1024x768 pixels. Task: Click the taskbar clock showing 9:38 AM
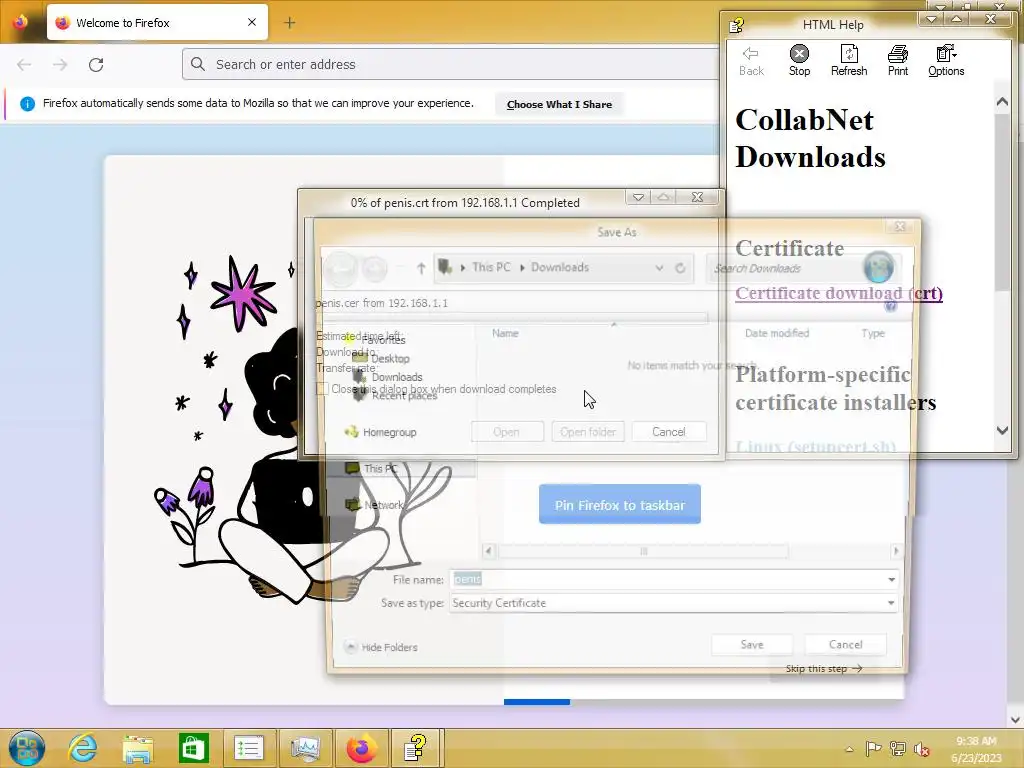click(976, 749)
